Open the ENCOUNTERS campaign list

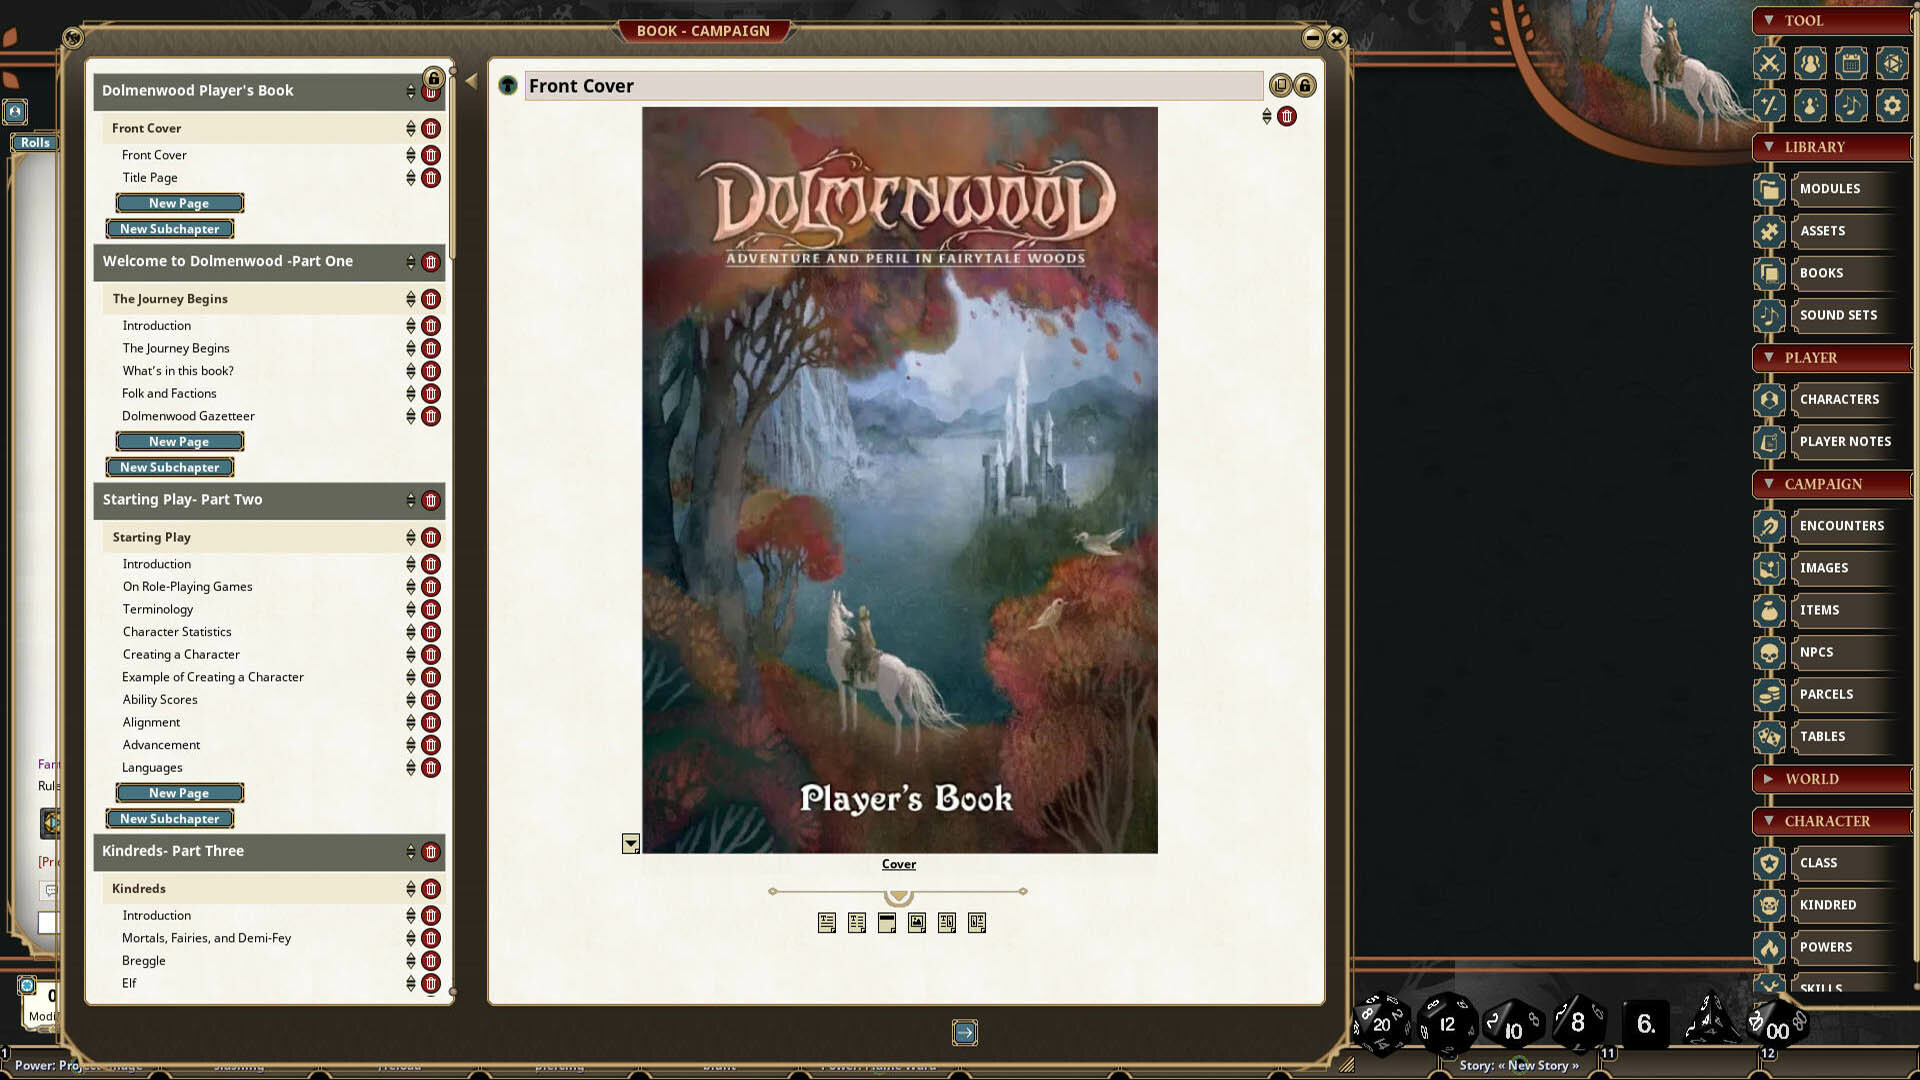[1841, 526]
